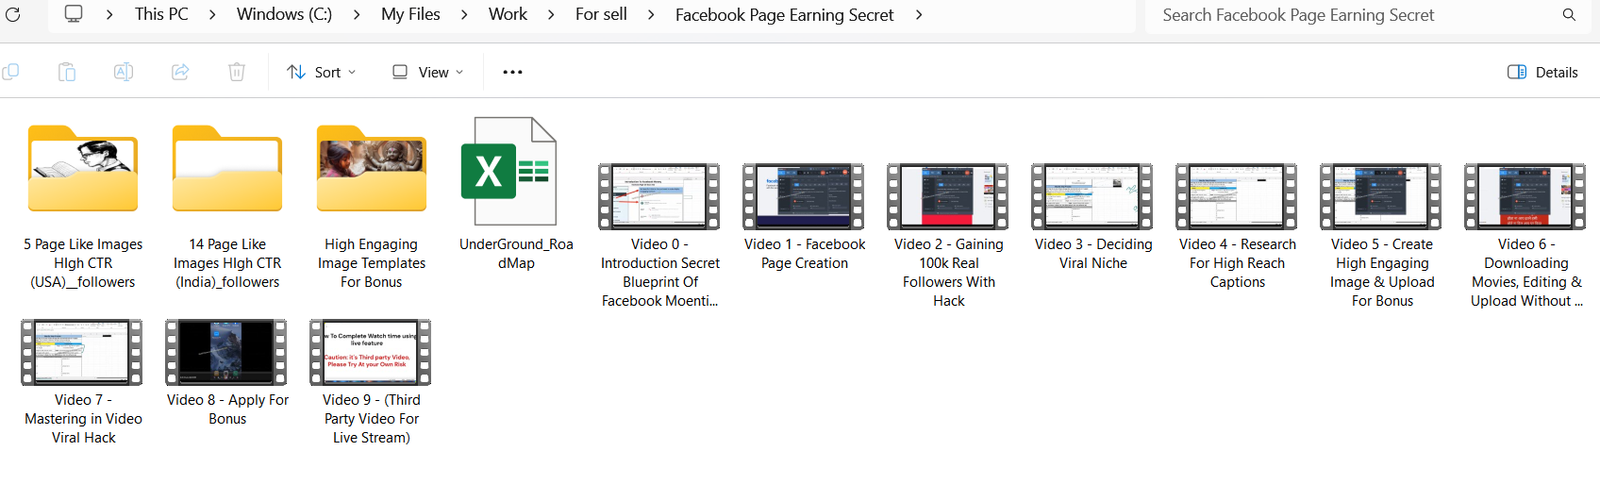Navigate to My Files breadcrumb

coord(411,14)
